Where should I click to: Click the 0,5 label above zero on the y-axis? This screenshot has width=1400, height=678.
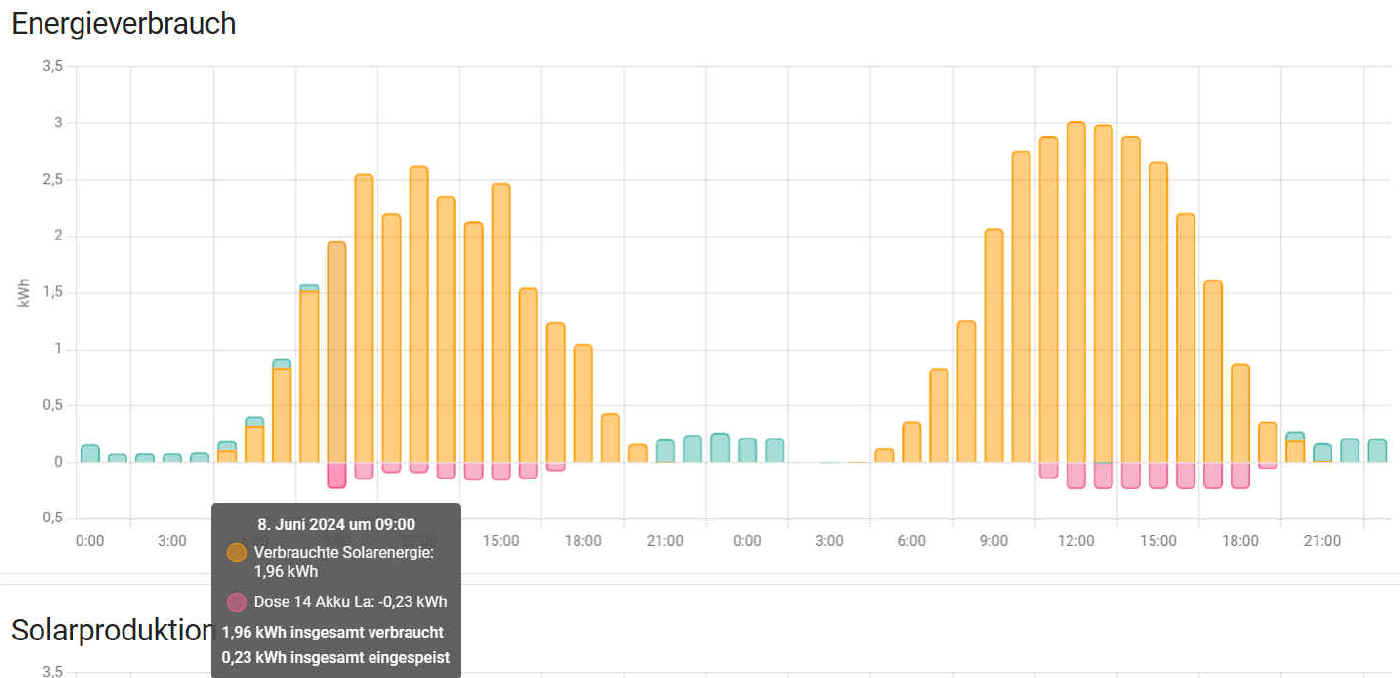53,405
